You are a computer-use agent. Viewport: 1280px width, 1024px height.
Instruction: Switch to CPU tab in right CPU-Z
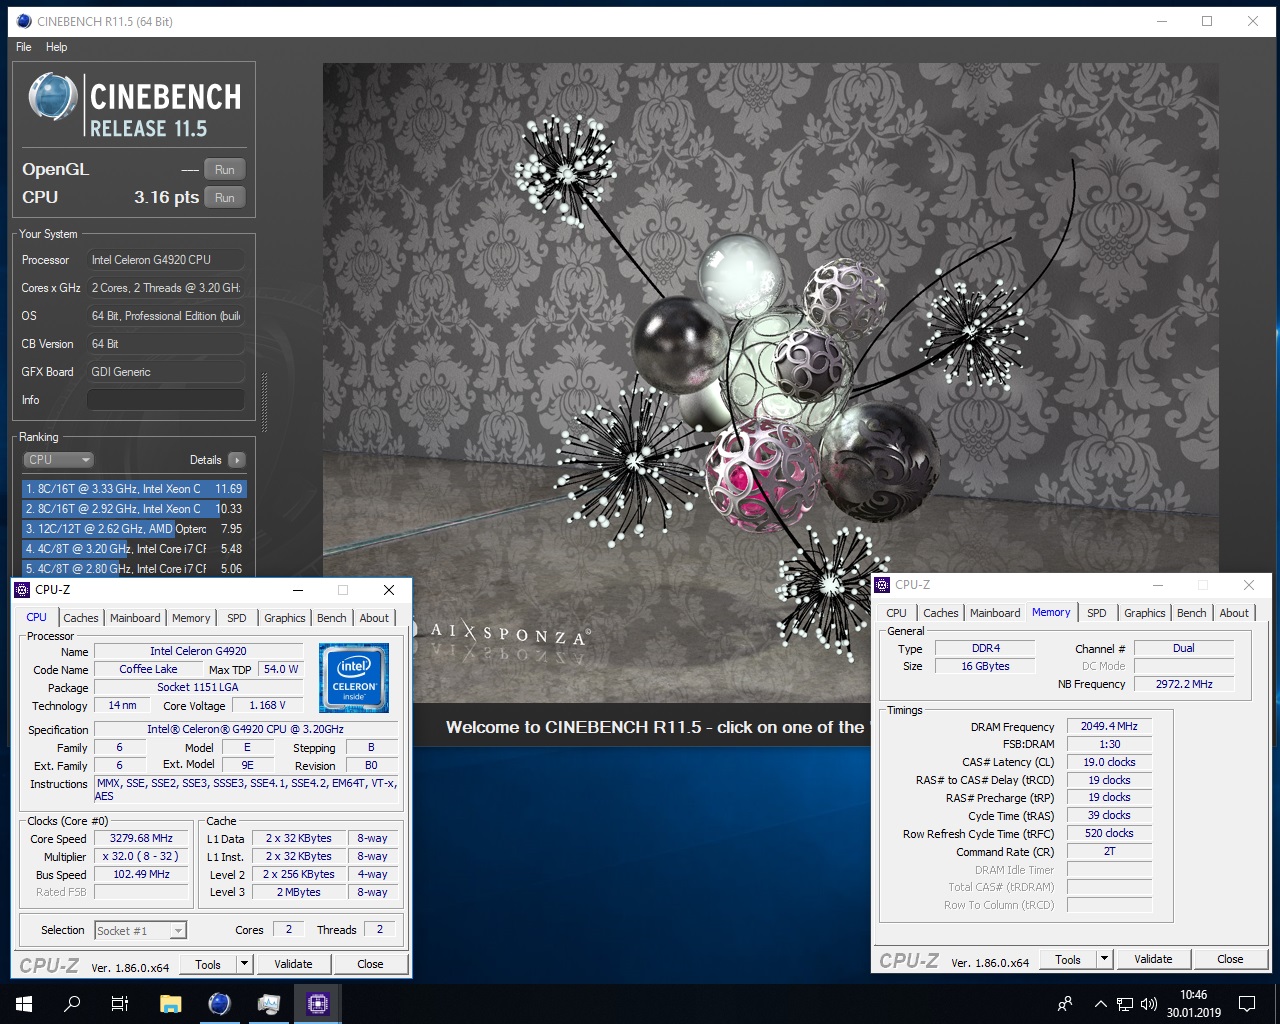(x=897, y=613)
